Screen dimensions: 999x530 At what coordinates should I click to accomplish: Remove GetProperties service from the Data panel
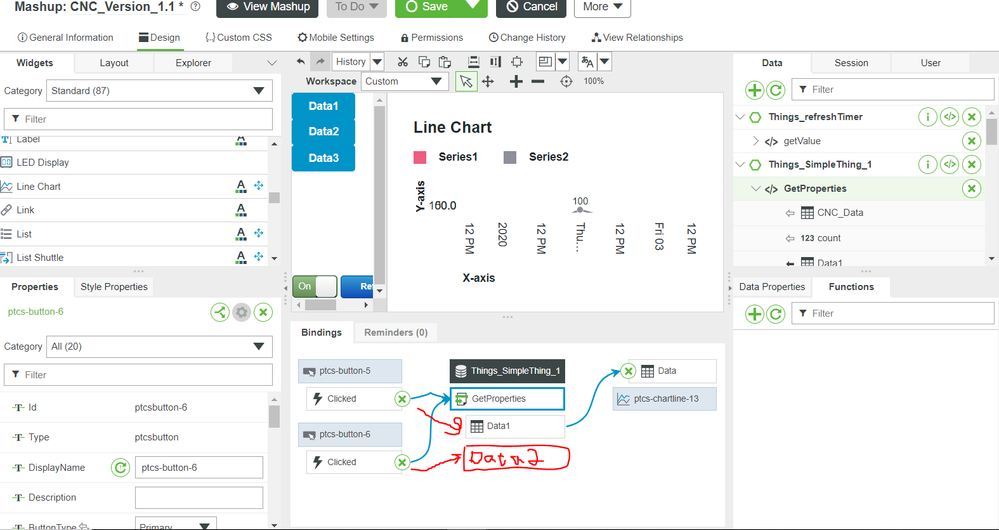(971, 189)
